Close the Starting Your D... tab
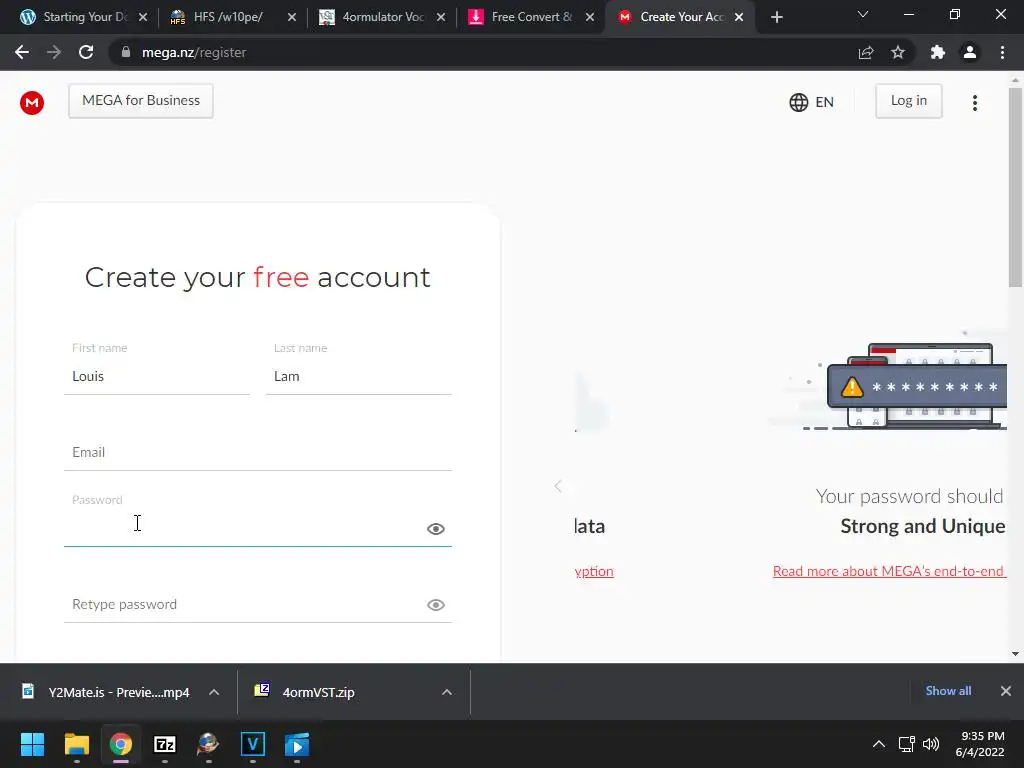Image resolution: width=1024 pixels, height=768 pixels. pos(143,17)
